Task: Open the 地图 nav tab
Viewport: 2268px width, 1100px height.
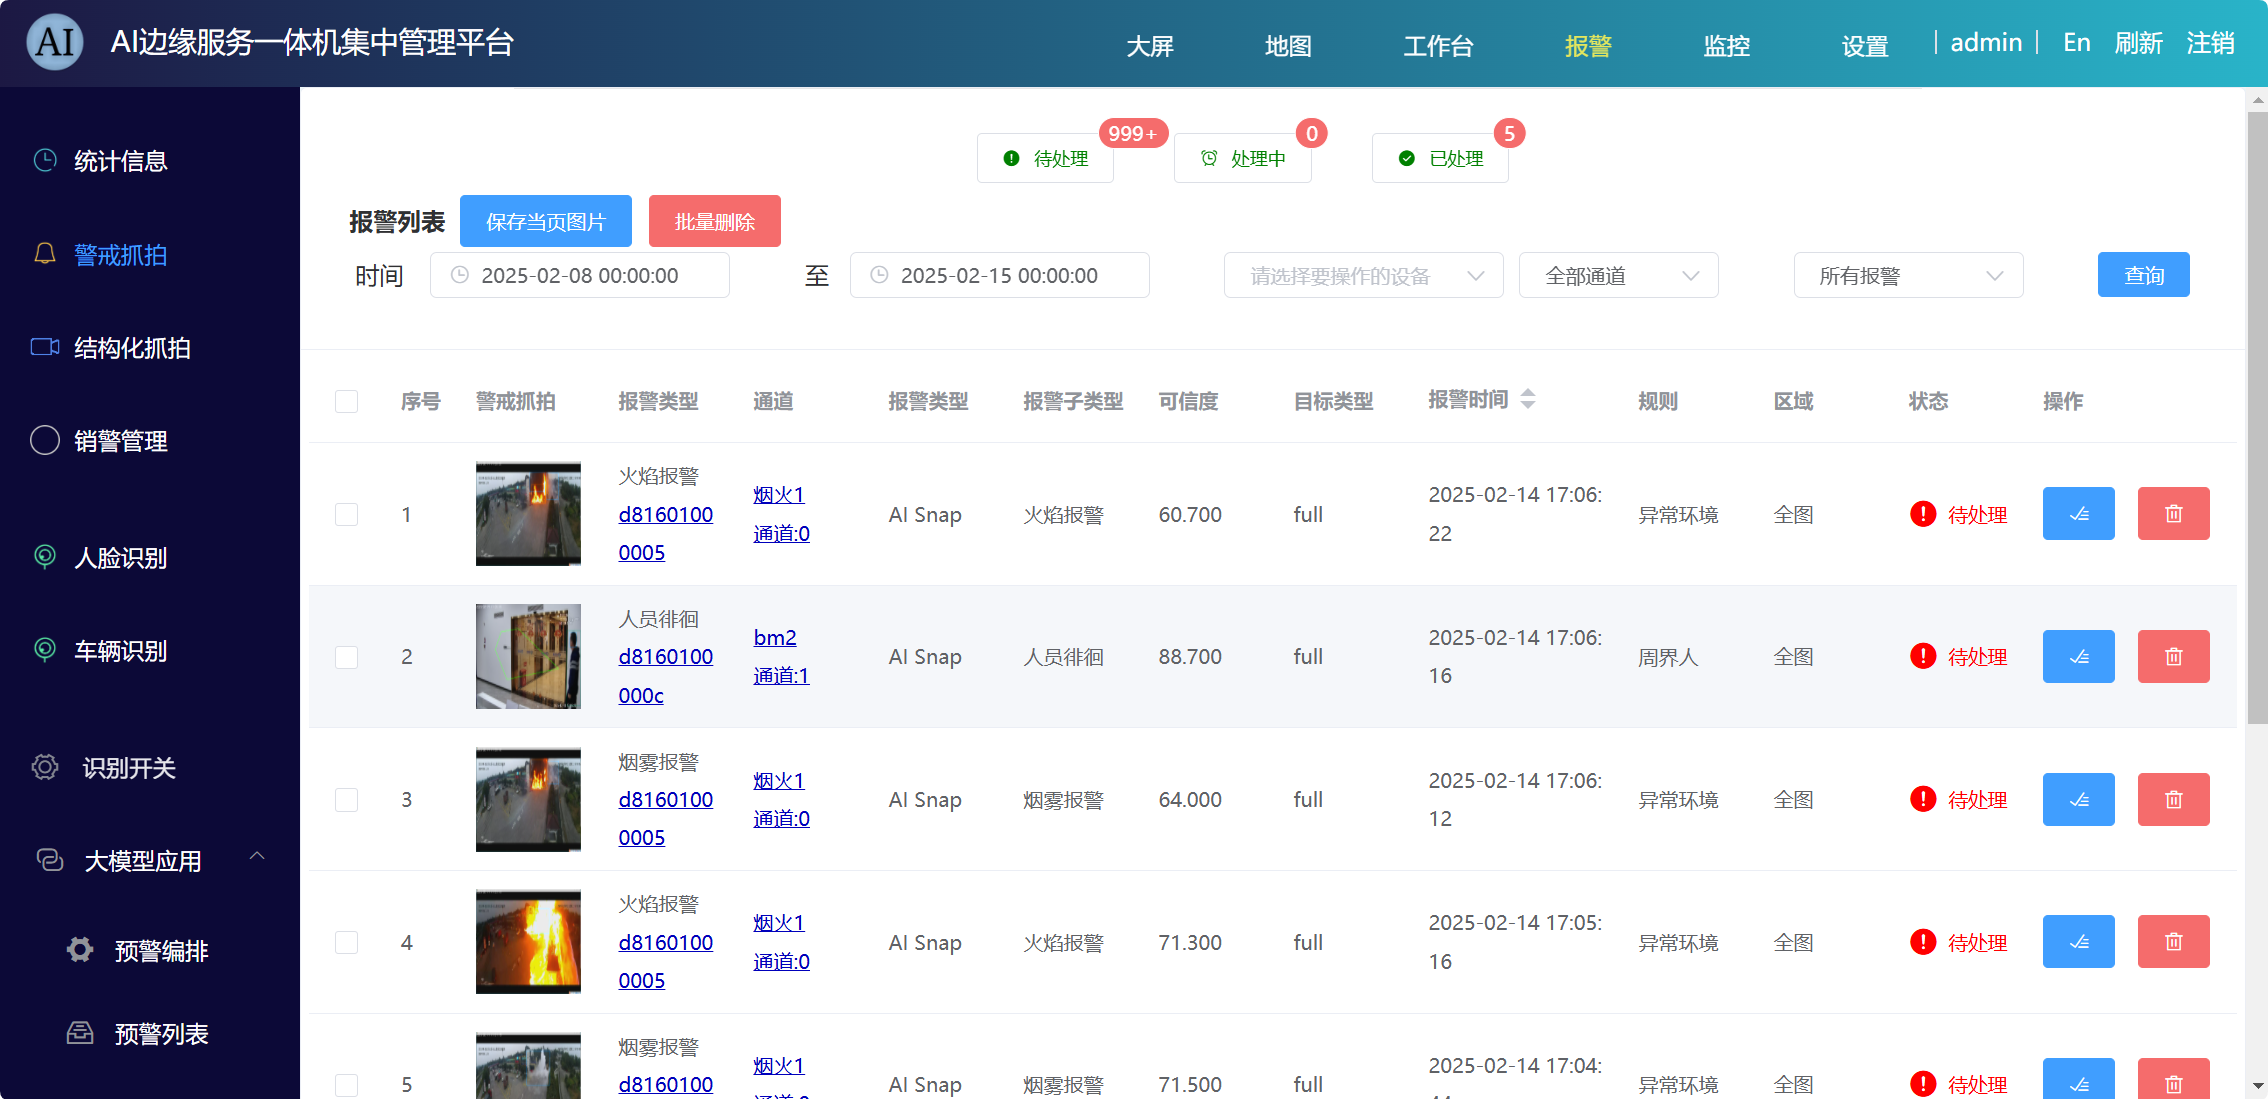Action: point(1288,46)
